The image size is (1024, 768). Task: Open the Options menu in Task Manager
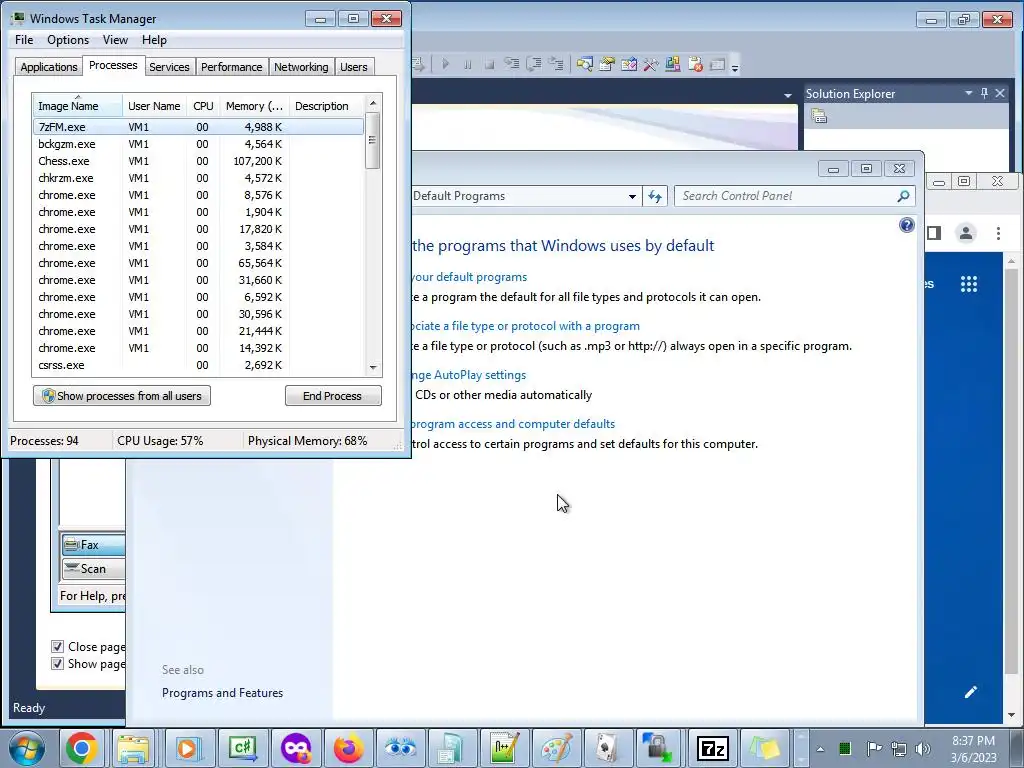[x=68, y=40]
